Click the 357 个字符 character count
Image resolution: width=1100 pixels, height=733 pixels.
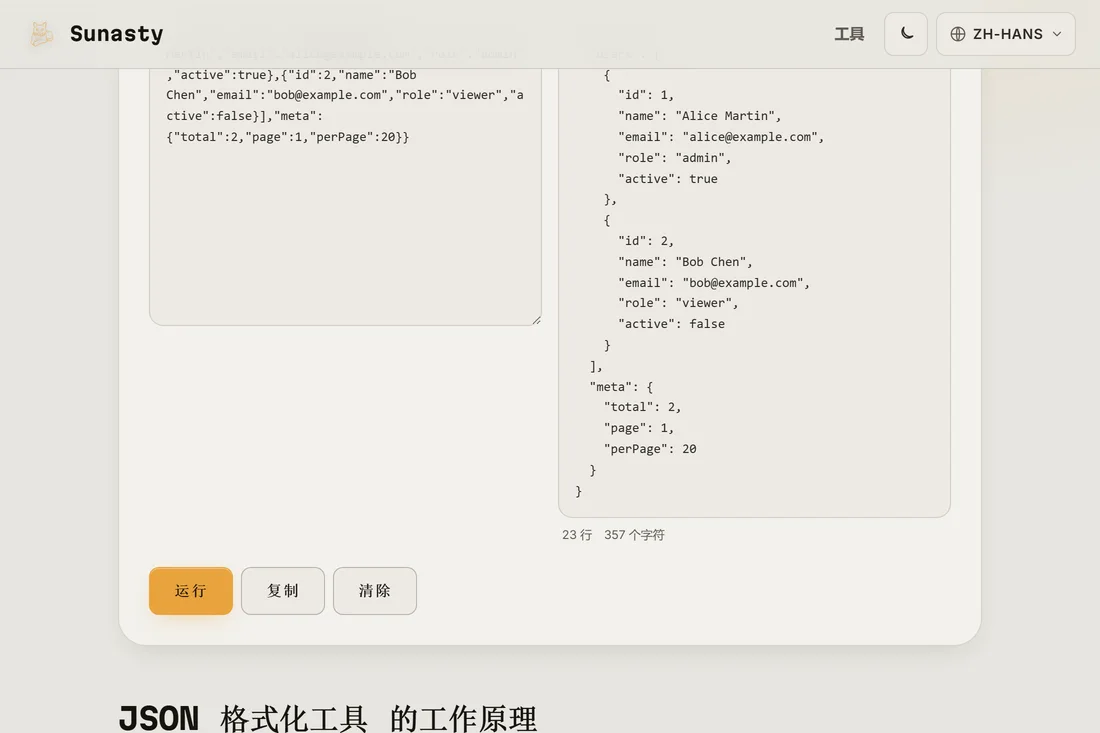(x=634, y=534)
